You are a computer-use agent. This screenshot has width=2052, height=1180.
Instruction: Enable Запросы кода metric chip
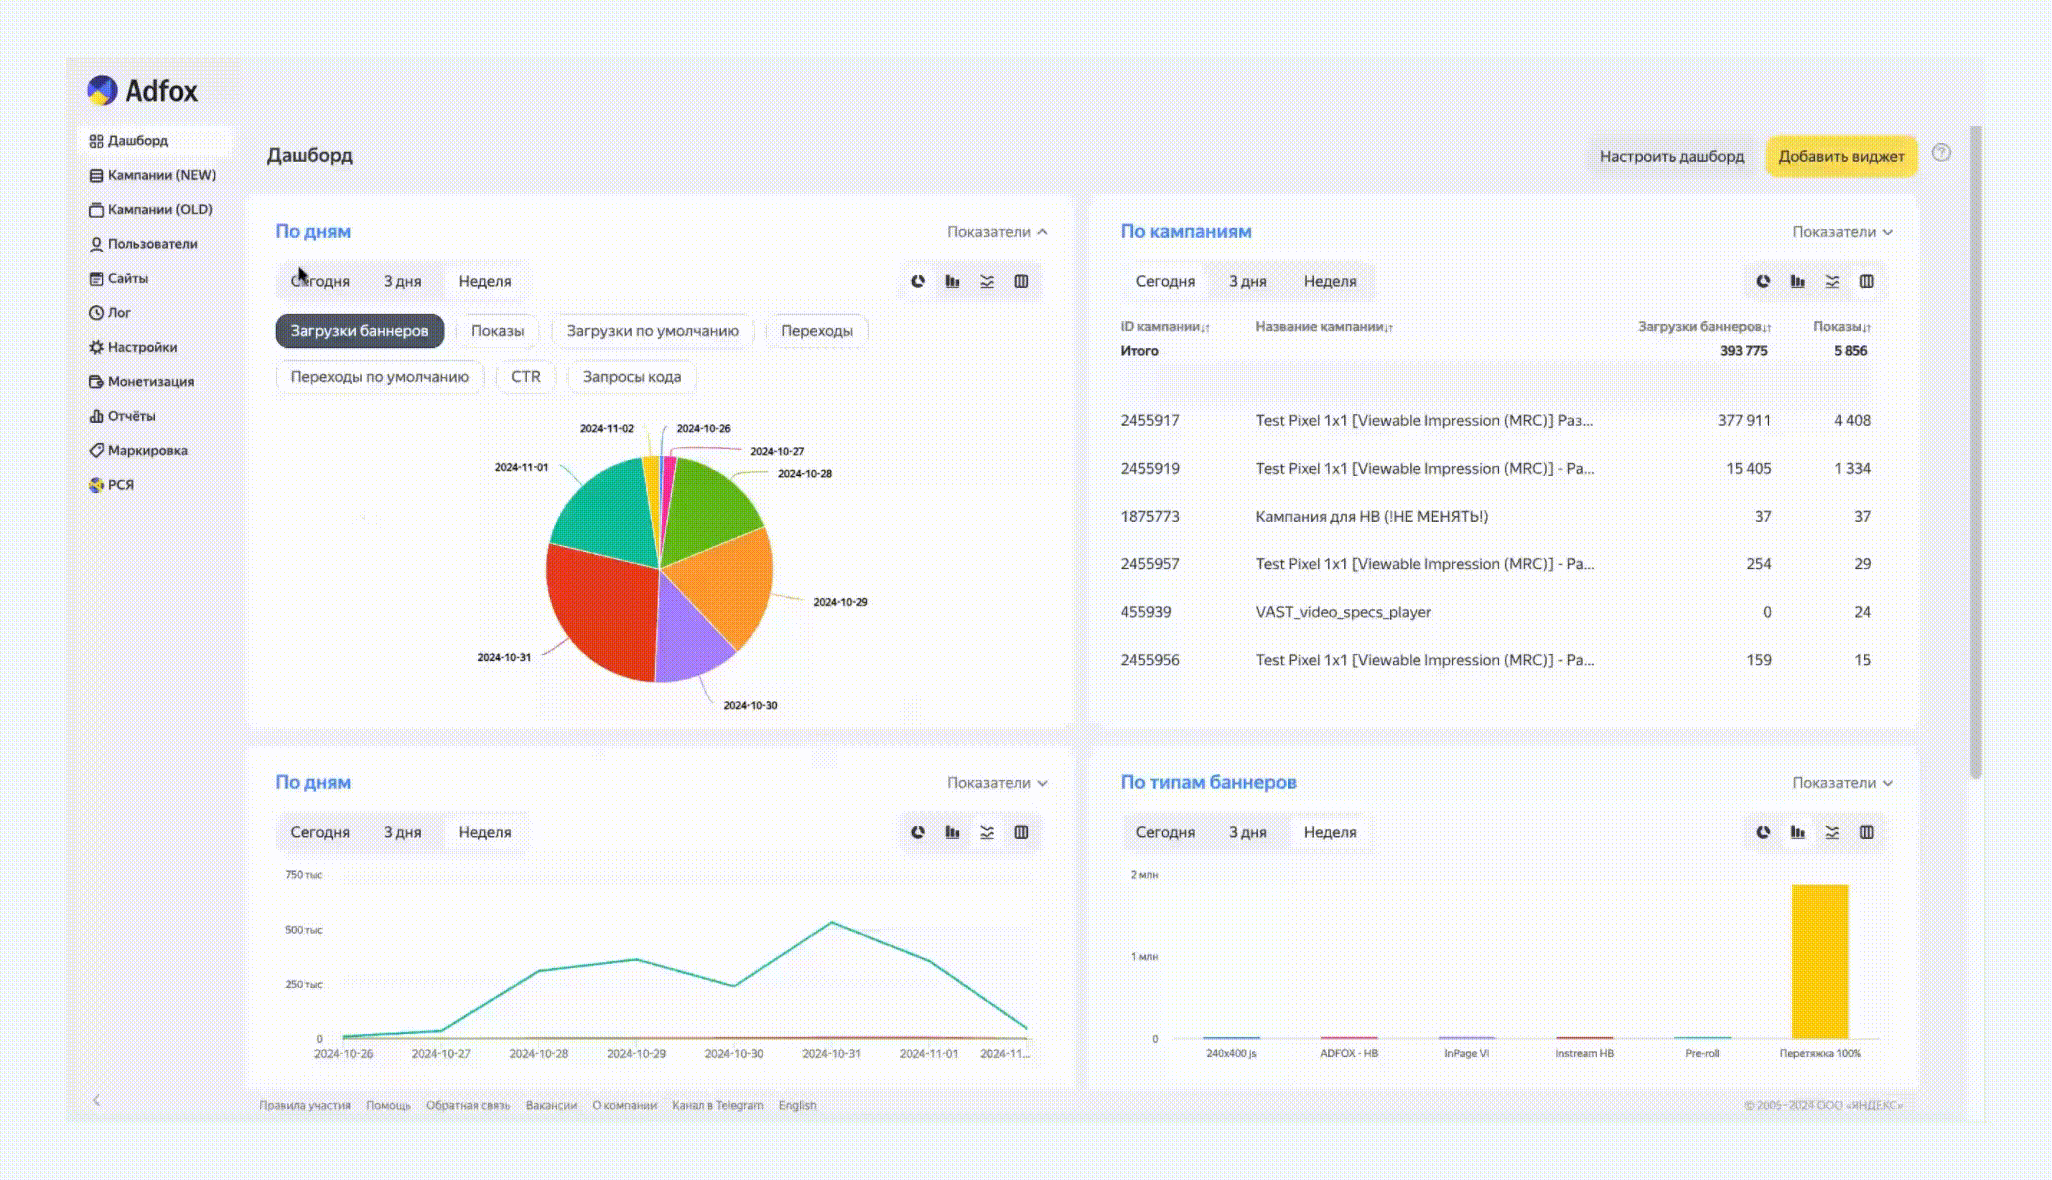click(631, 377)
